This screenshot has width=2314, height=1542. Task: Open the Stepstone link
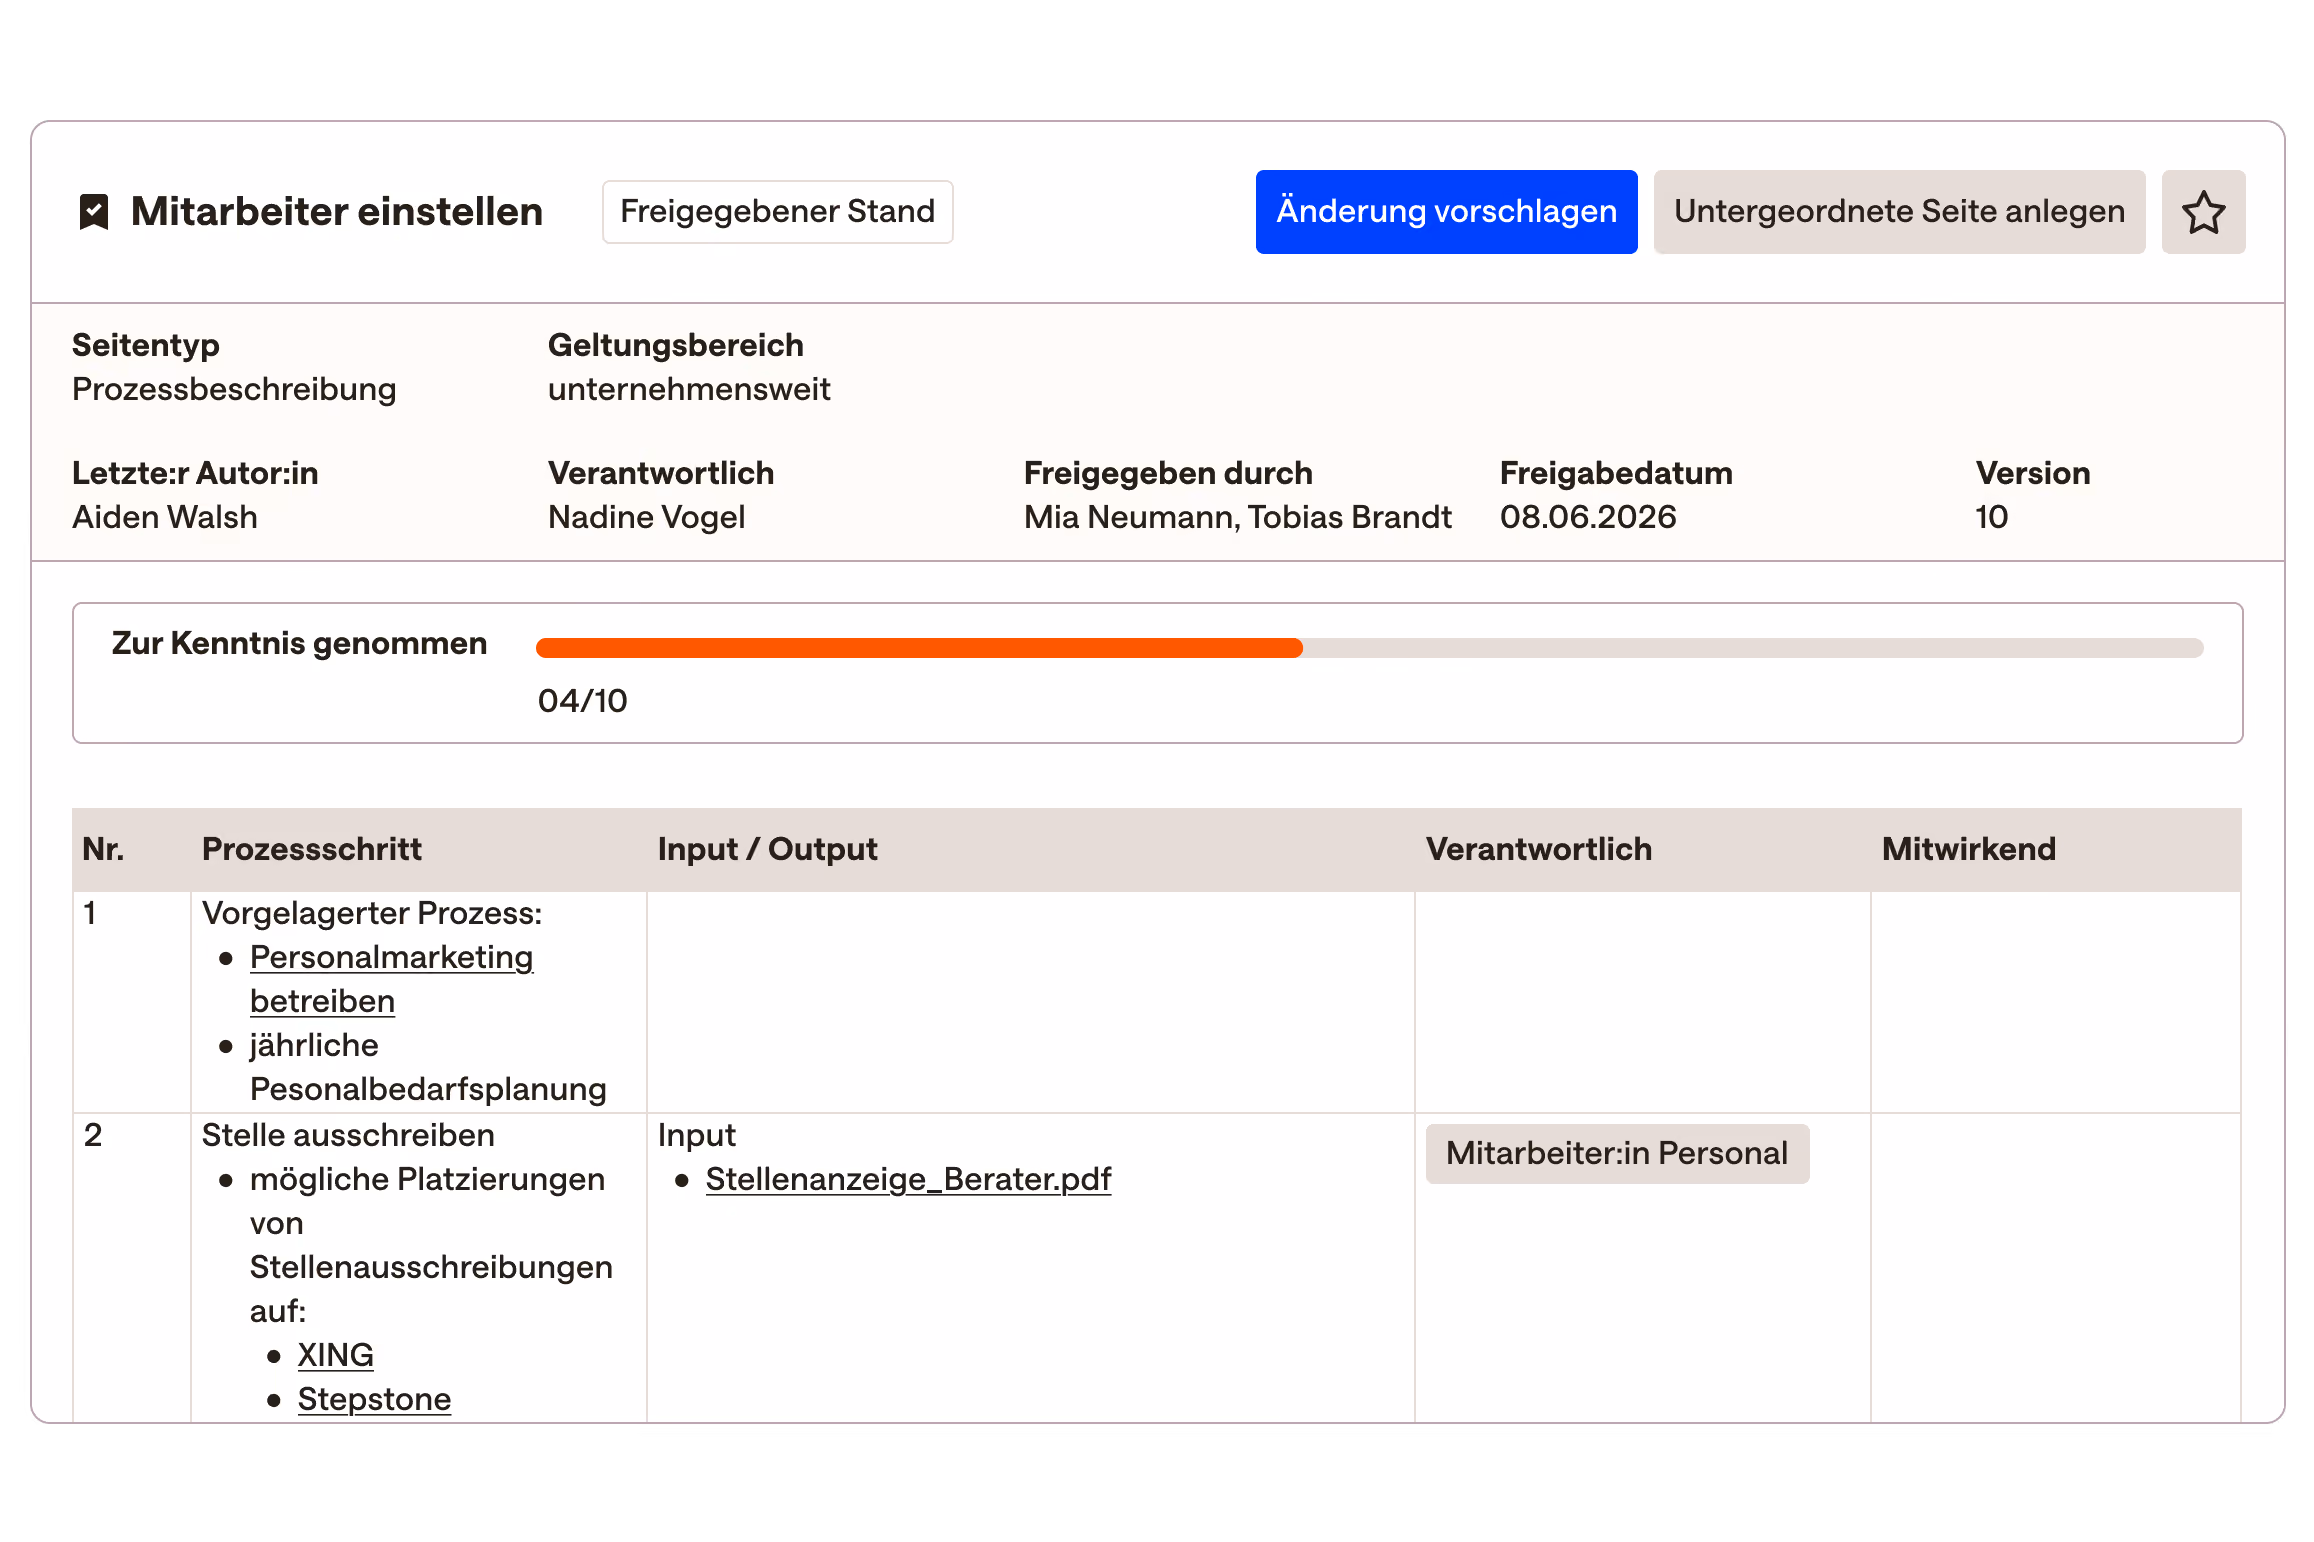(374, 1399)
